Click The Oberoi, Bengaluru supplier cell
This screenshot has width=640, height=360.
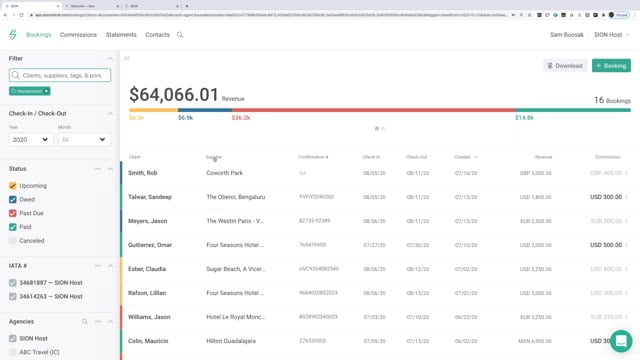(236, 197)
